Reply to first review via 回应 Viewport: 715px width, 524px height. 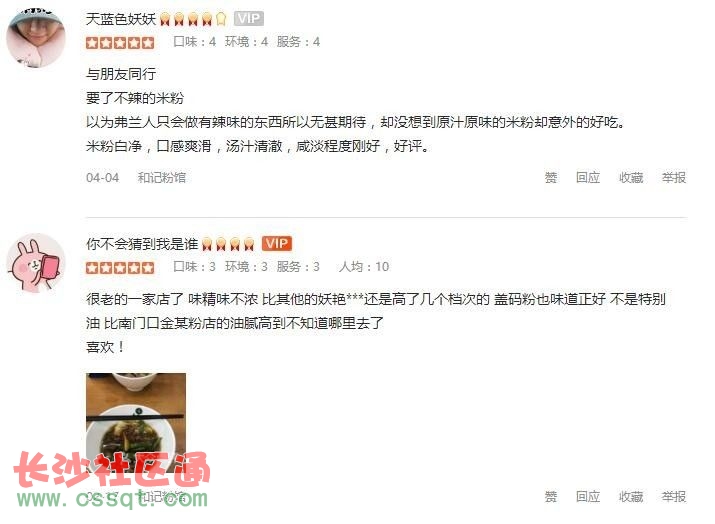(x=588, y=177)
